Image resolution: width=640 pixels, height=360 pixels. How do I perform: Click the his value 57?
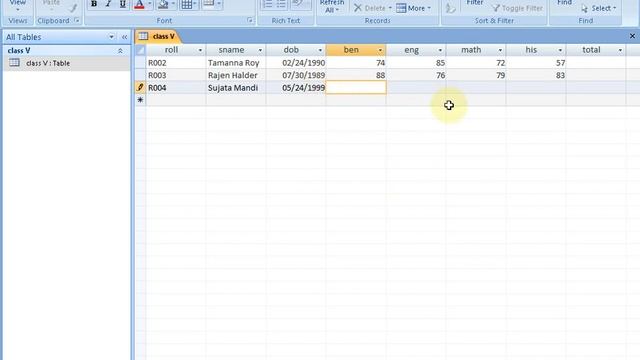click(x=536, y=63)
